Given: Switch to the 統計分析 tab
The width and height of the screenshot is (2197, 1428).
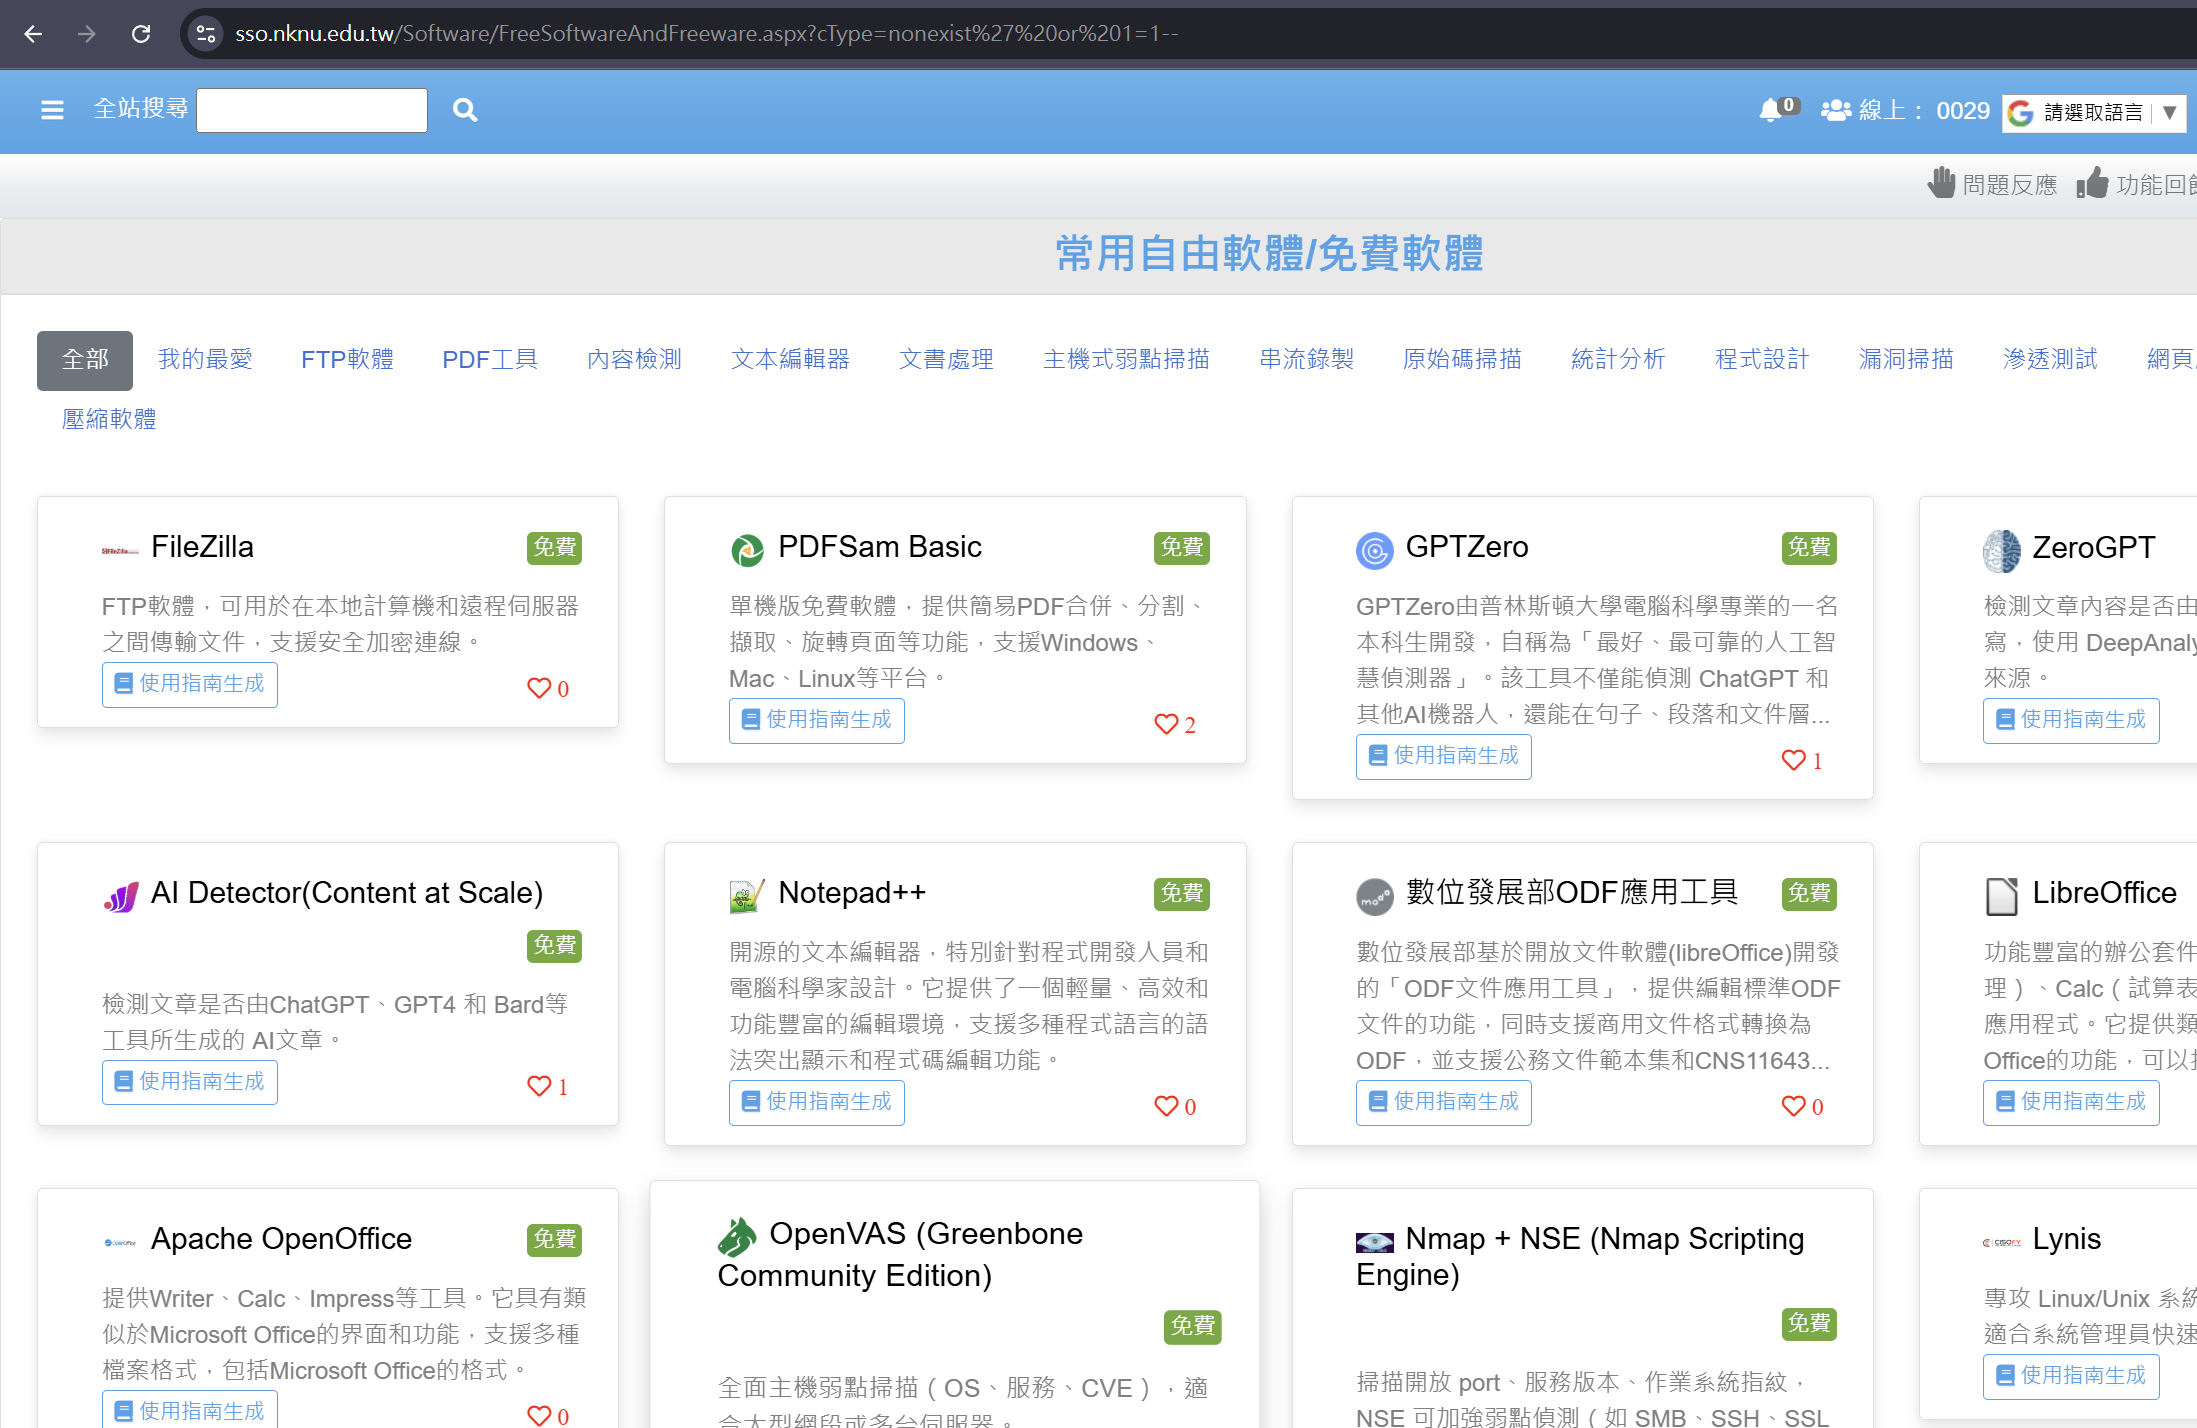Looking at the screenshot, I should (1618, 360).
